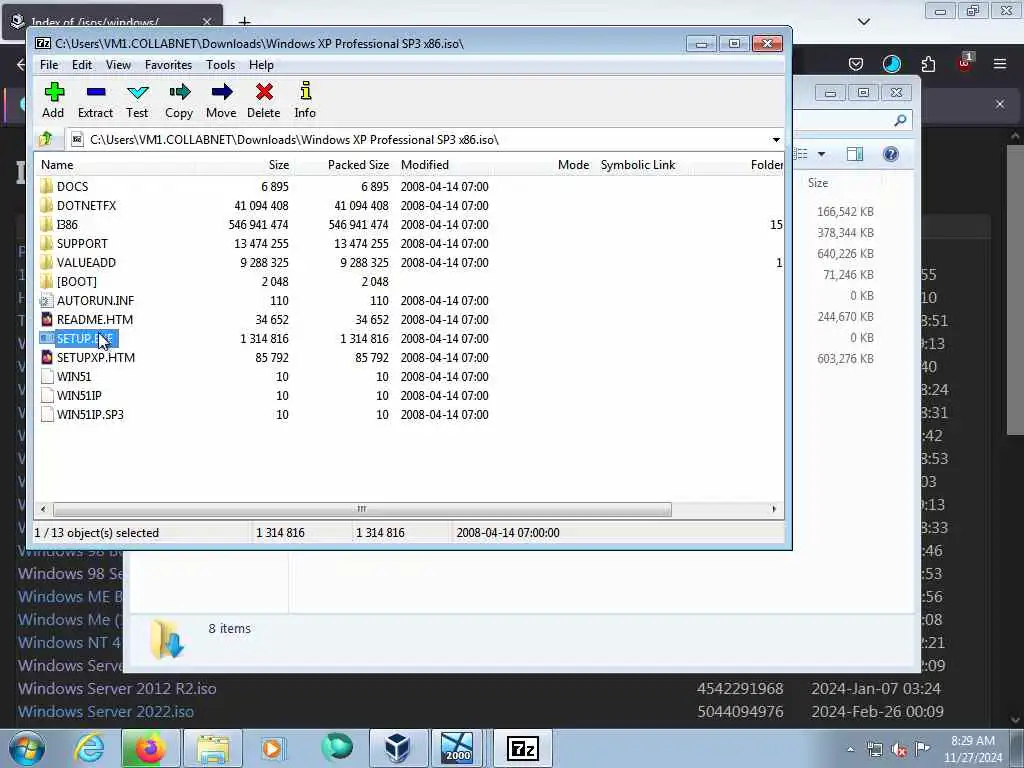
Task: Go up one folder level icon
Action: click(46, 139)
